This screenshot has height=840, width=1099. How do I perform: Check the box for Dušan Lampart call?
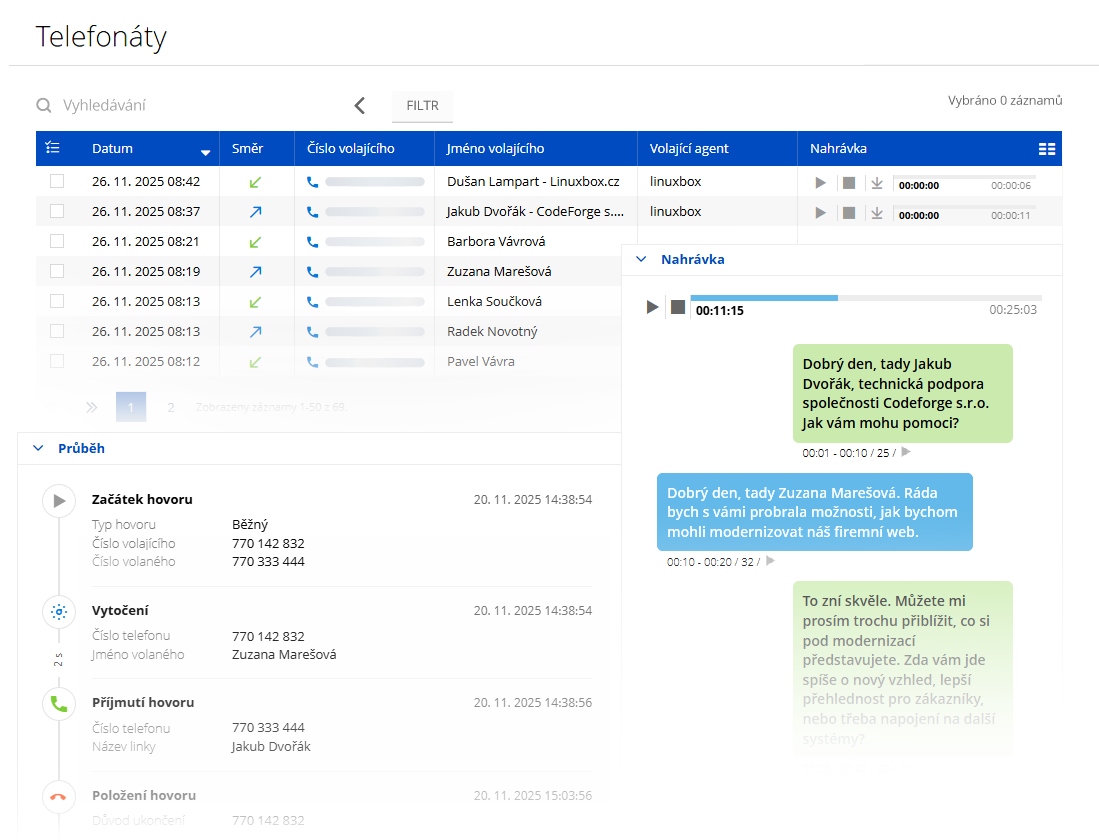pos(57,182)
